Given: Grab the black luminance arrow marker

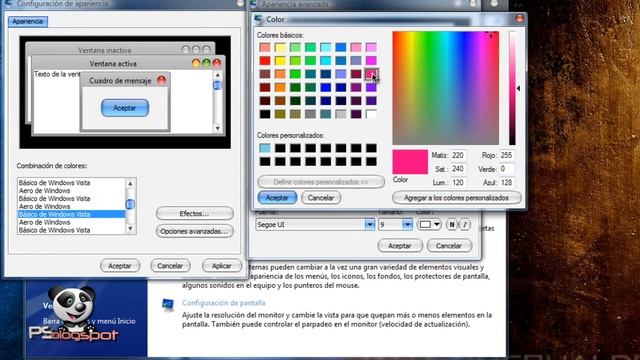Looking at the screenshot, I should pyautogui.click(x=518, y=88).
